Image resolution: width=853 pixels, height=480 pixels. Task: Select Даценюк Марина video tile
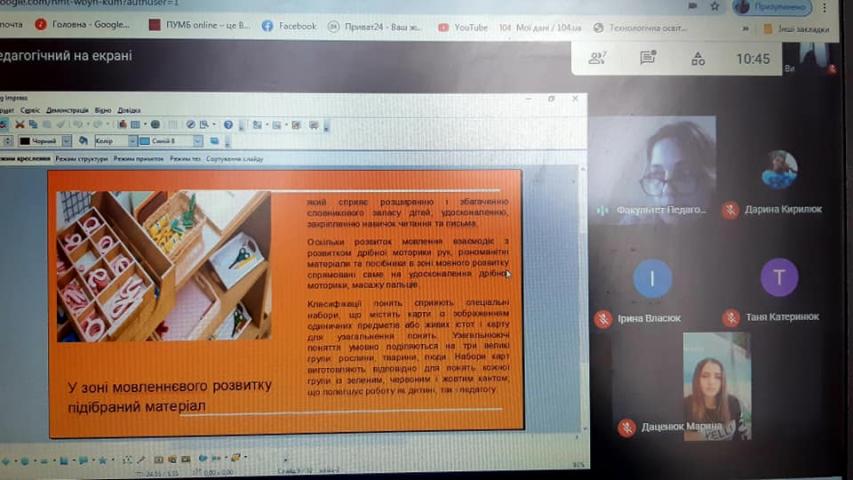[x=717, y=385]
